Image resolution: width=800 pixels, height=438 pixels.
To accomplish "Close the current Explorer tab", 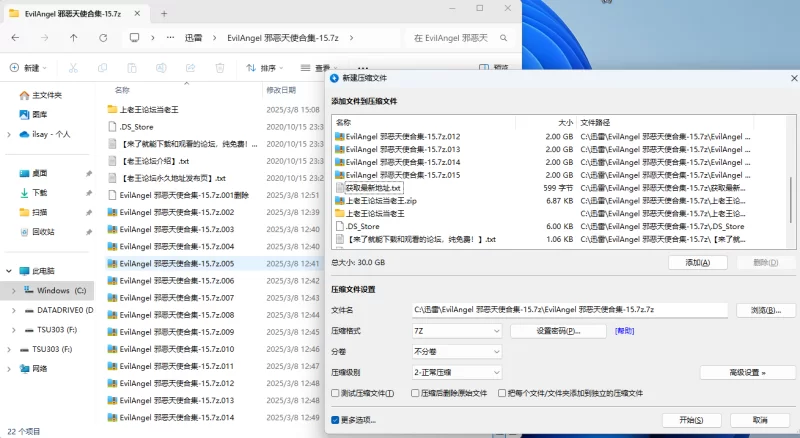I will point(137,14).
